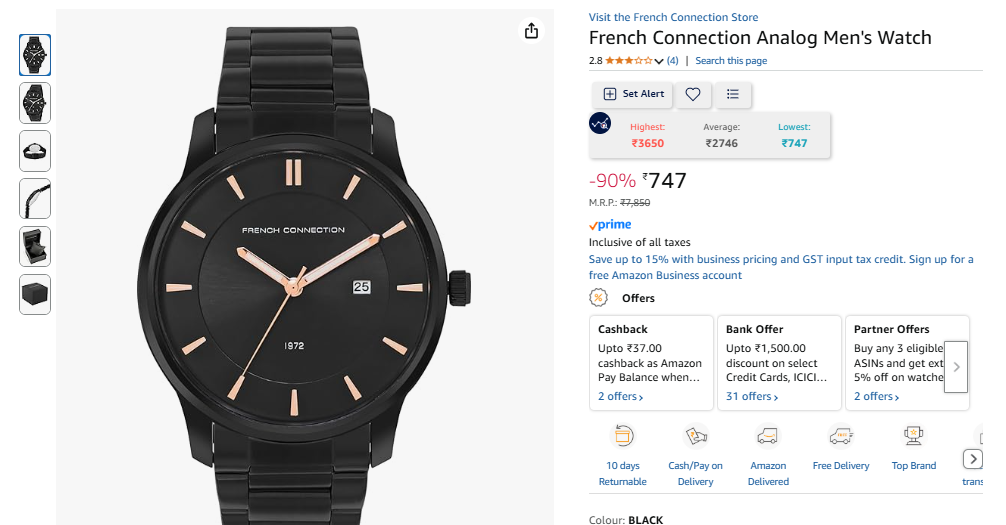Viewport: 1006px width, 525px height.
Task: Click the Amazon Delivered truck icon
Action: (x=768, y=436)
